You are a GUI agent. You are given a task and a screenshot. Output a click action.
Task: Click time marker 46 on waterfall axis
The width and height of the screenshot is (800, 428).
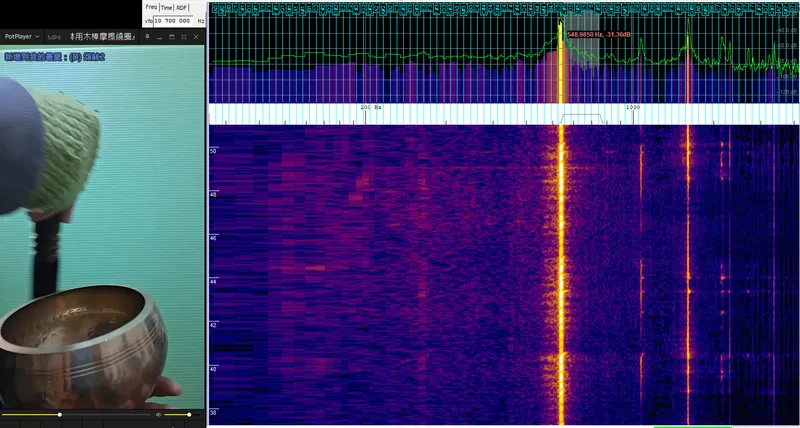[213, 238]
